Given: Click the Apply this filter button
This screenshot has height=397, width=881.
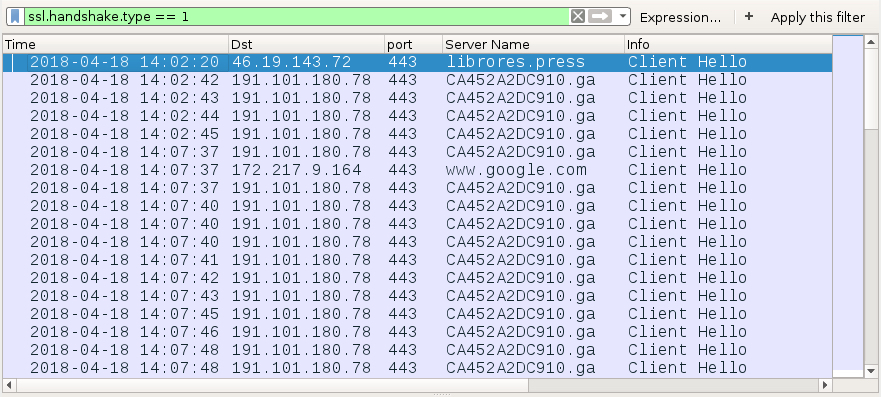Looking at the screenshot, I should click(x=818, y=17).
